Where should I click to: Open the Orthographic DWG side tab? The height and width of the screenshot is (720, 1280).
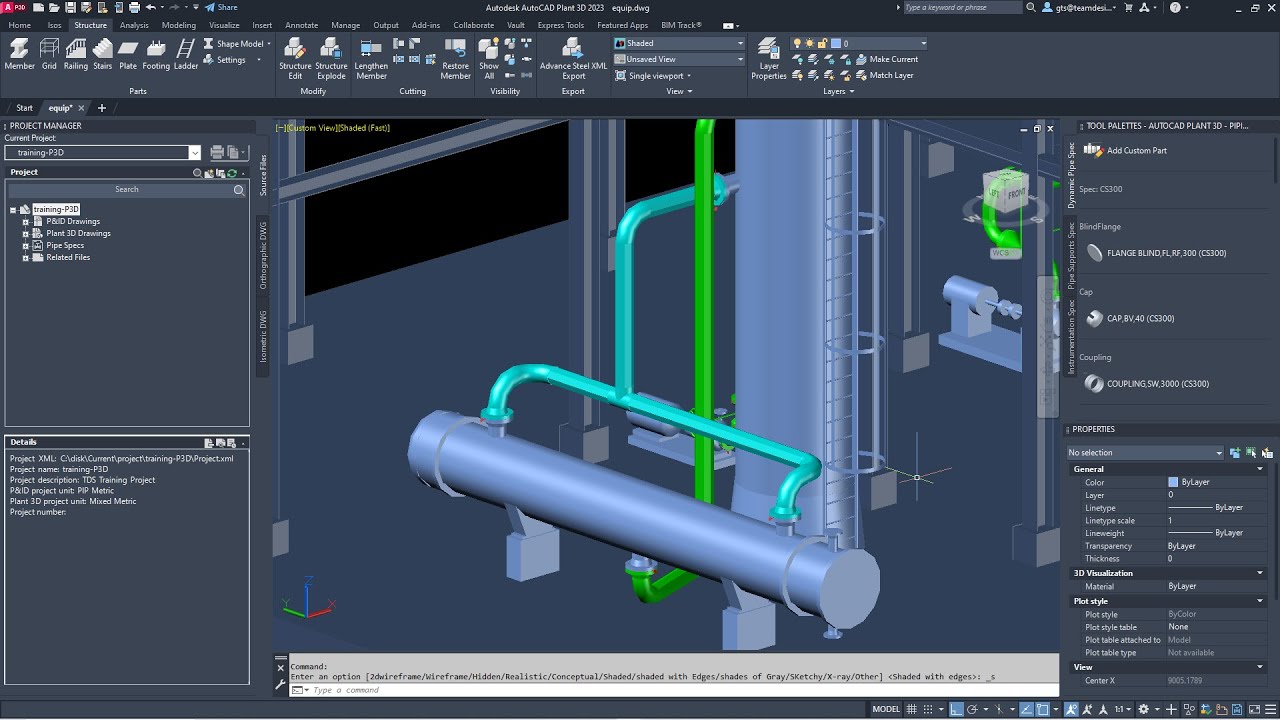pyautogui.click(x=264, y=256)
